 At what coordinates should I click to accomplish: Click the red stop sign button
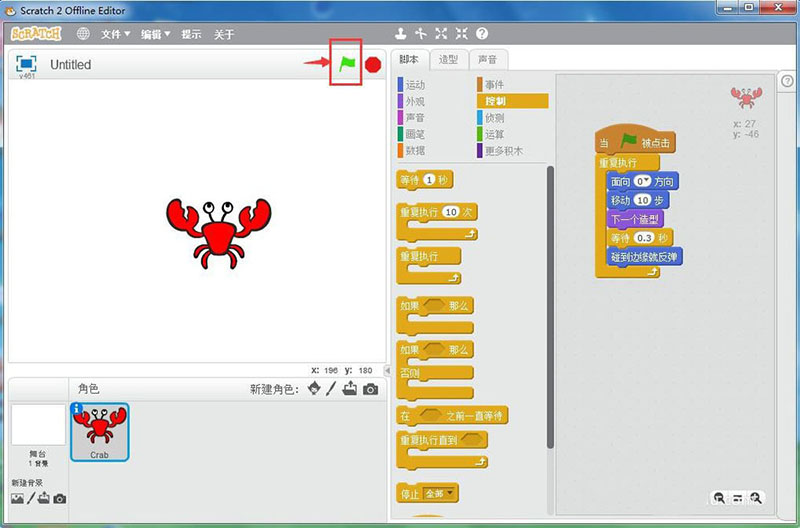[373, 65]
